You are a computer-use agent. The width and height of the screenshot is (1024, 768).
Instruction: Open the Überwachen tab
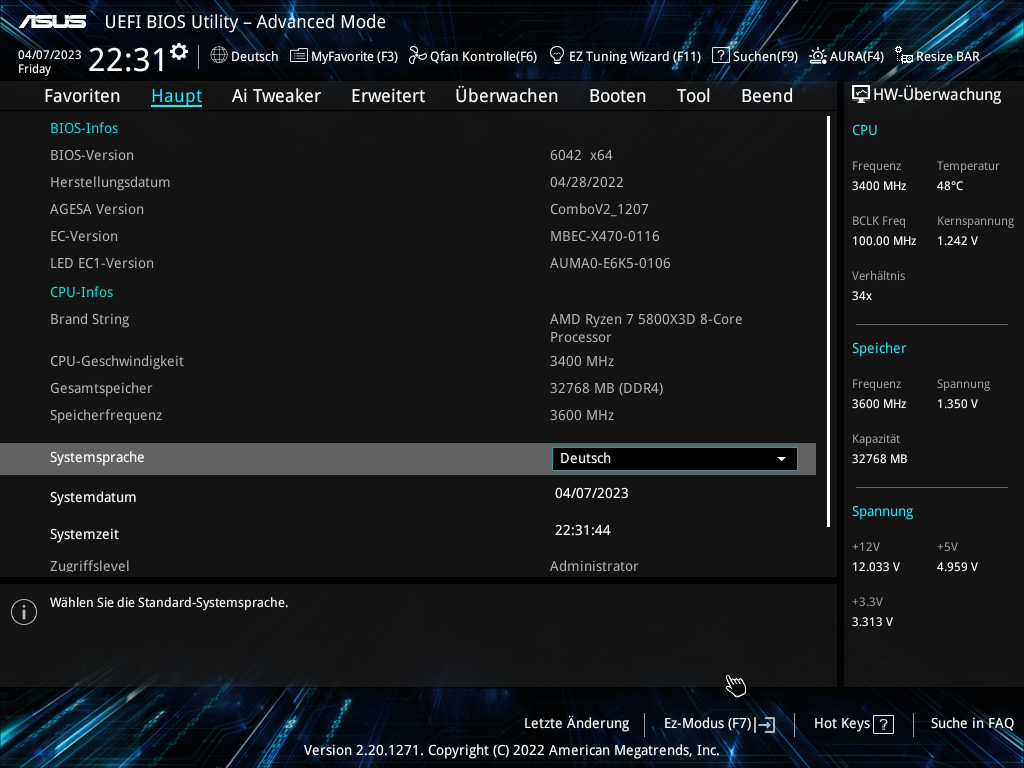507,96
